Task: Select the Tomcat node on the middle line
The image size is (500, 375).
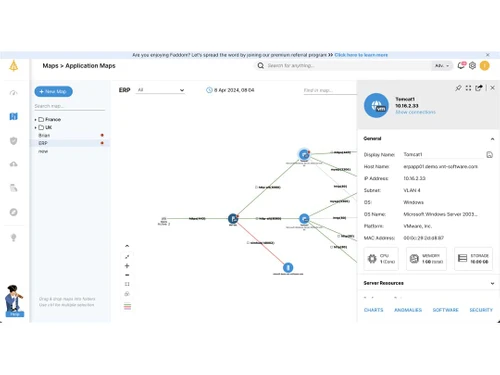Action: (304, 219)
